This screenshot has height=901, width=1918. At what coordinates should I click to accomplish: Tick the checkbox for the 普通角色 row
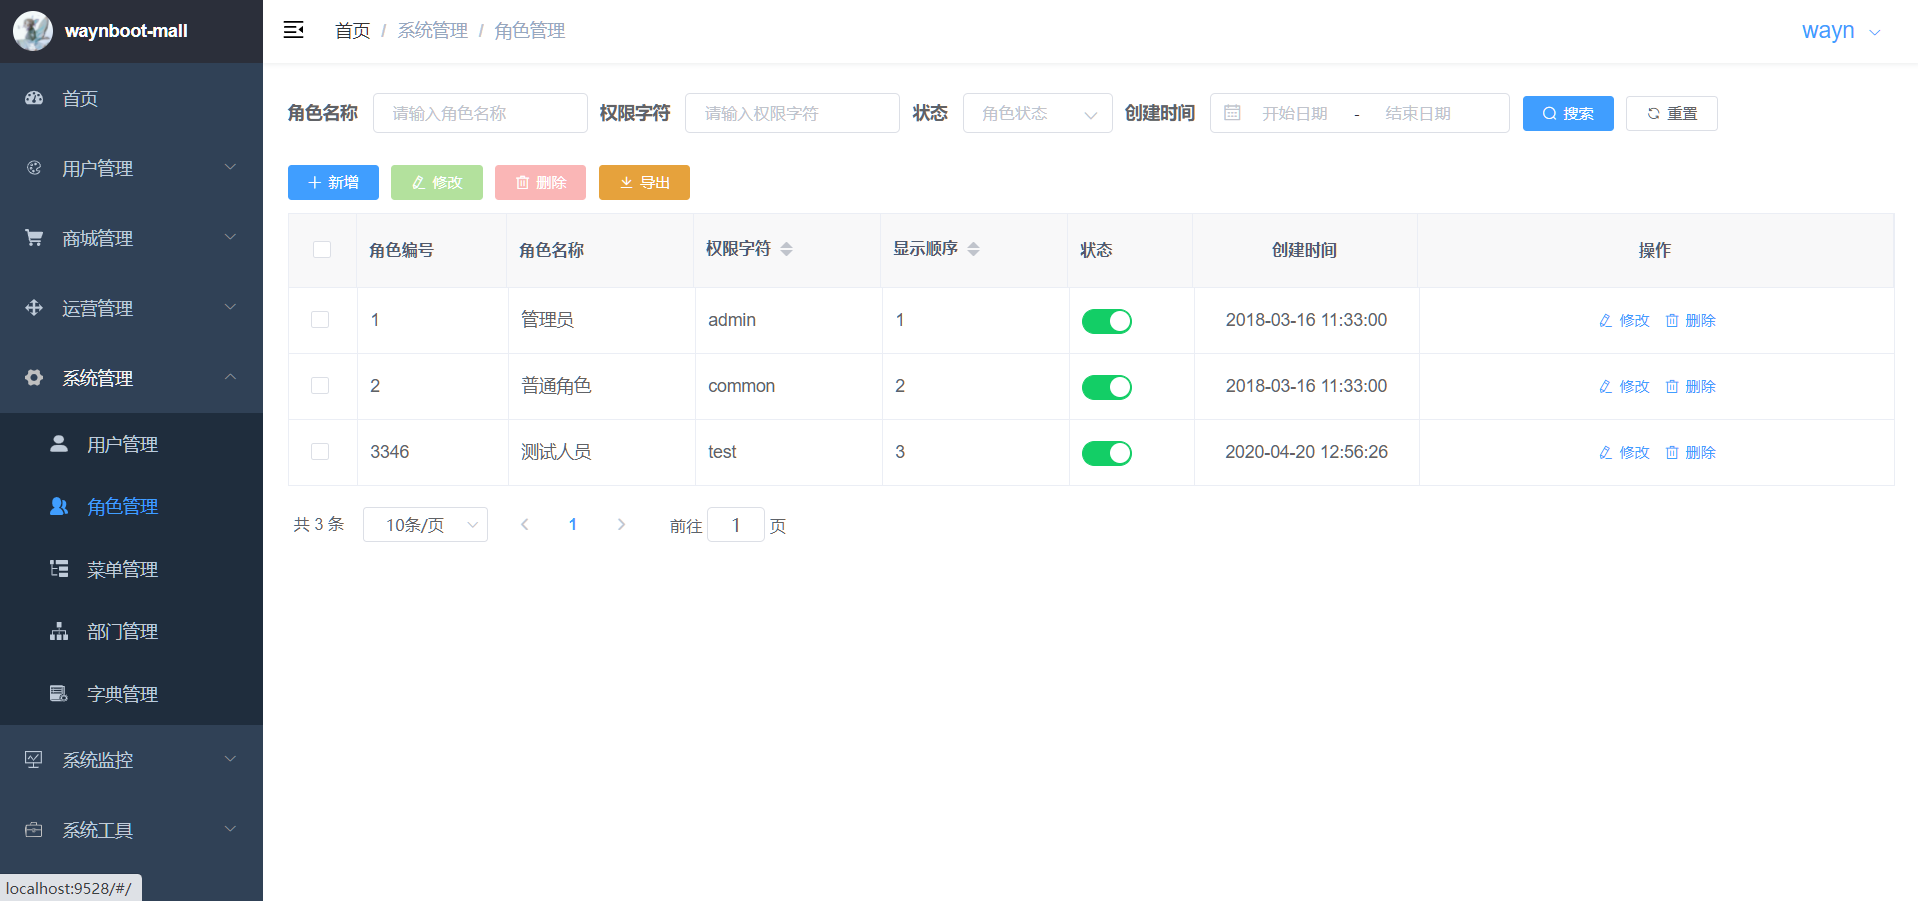point(321,386)
